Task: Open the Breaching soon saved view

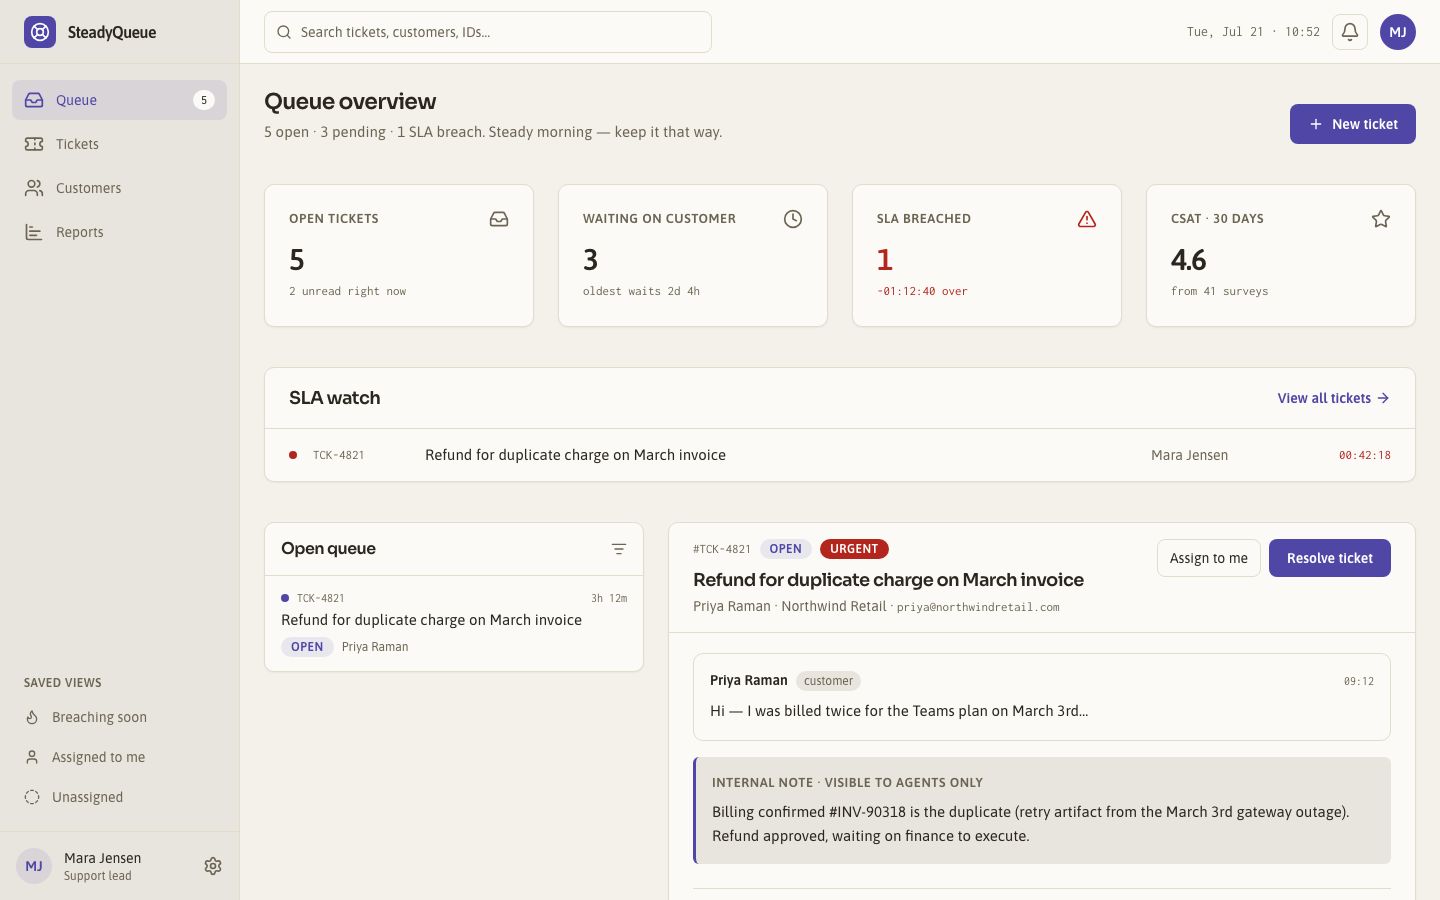Action: click(x=119, y=717)
